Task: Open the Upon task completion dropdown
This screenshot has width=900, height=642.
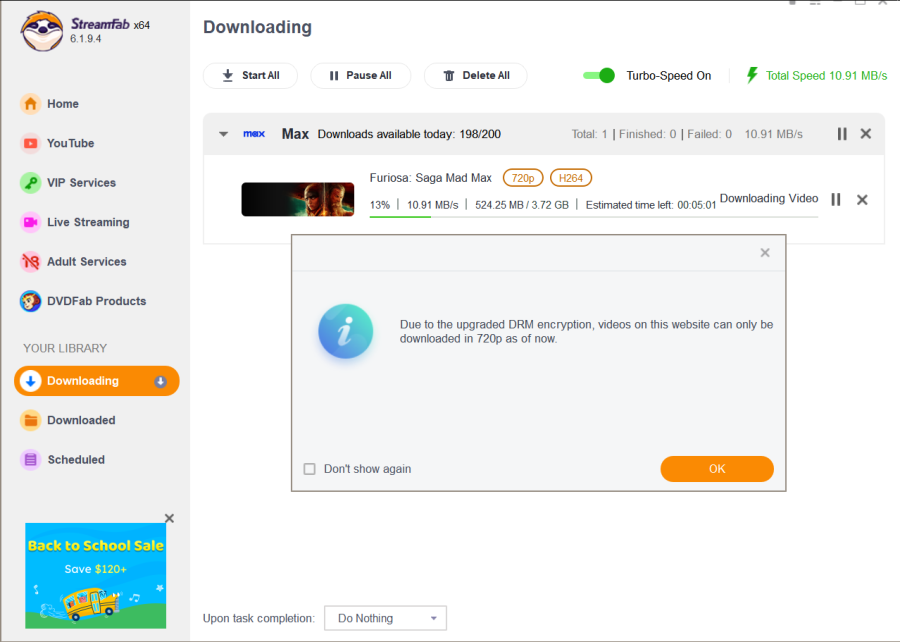Action: 385,618
